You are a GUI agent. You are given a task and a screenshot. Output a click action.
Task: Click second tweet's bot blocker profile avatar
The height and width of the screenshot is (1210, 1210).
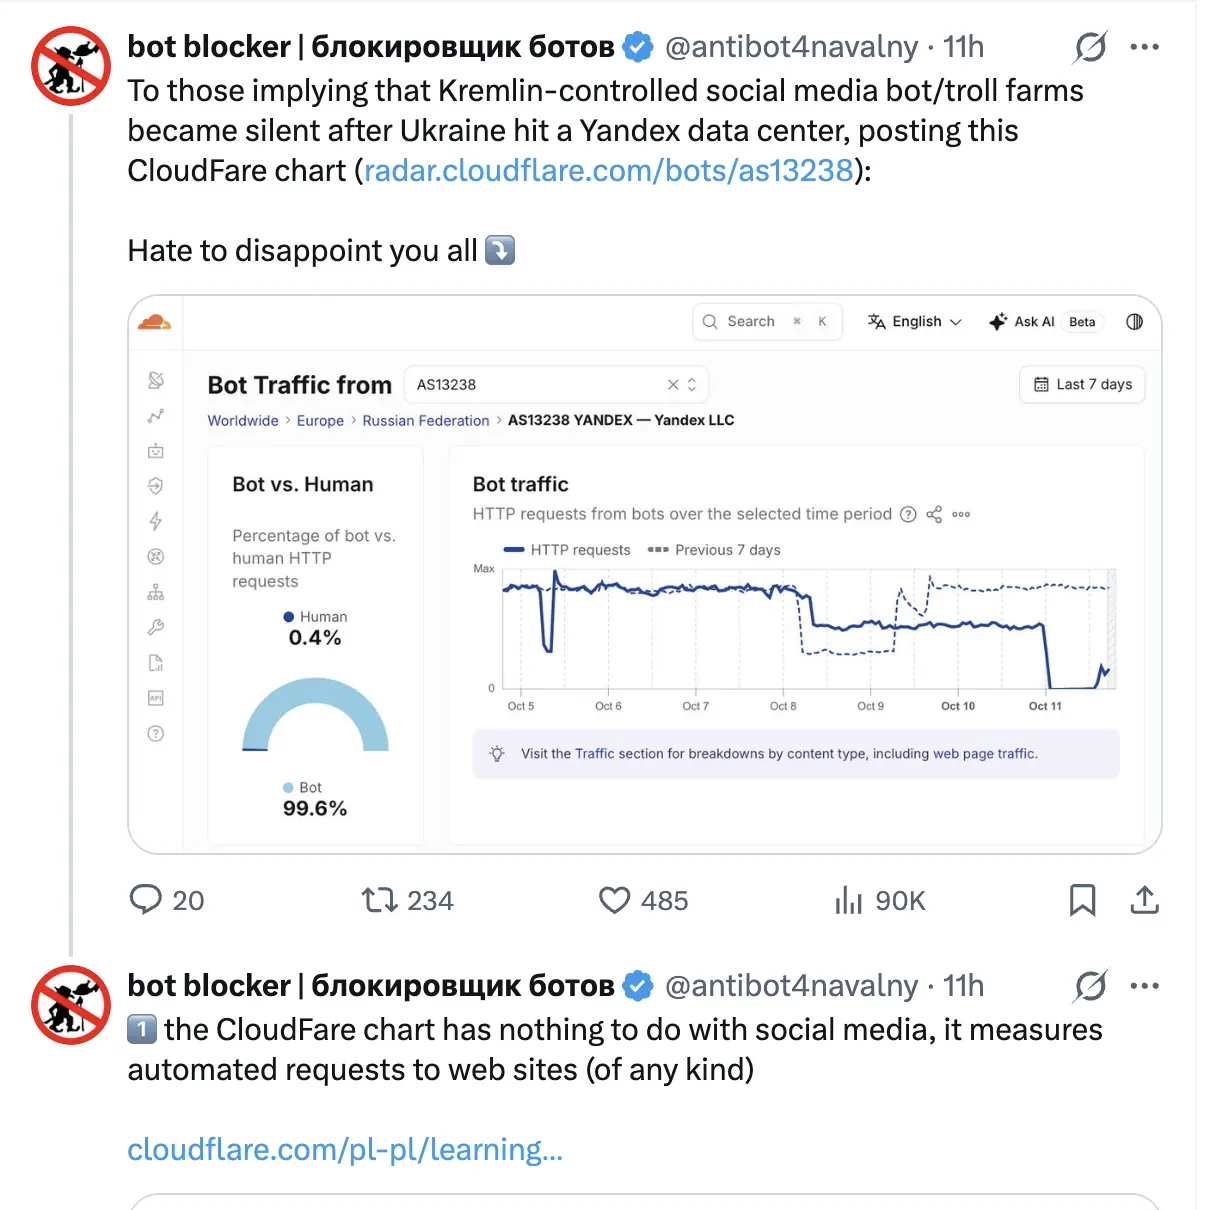[x=71, y=1005]
